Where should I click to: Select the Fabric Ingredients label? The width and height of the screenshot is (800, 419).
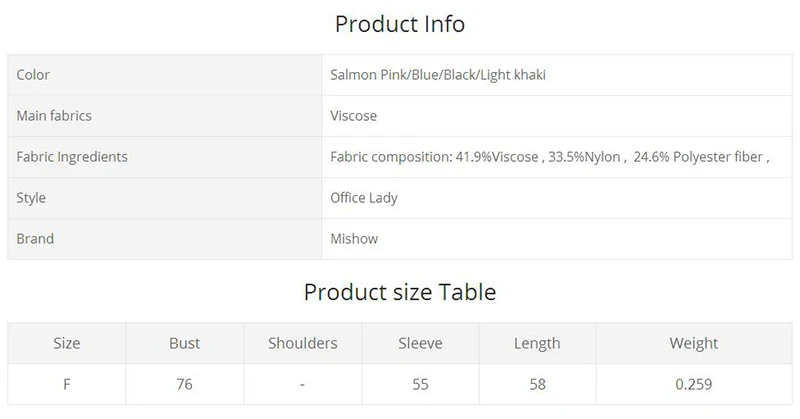[72, 157]
